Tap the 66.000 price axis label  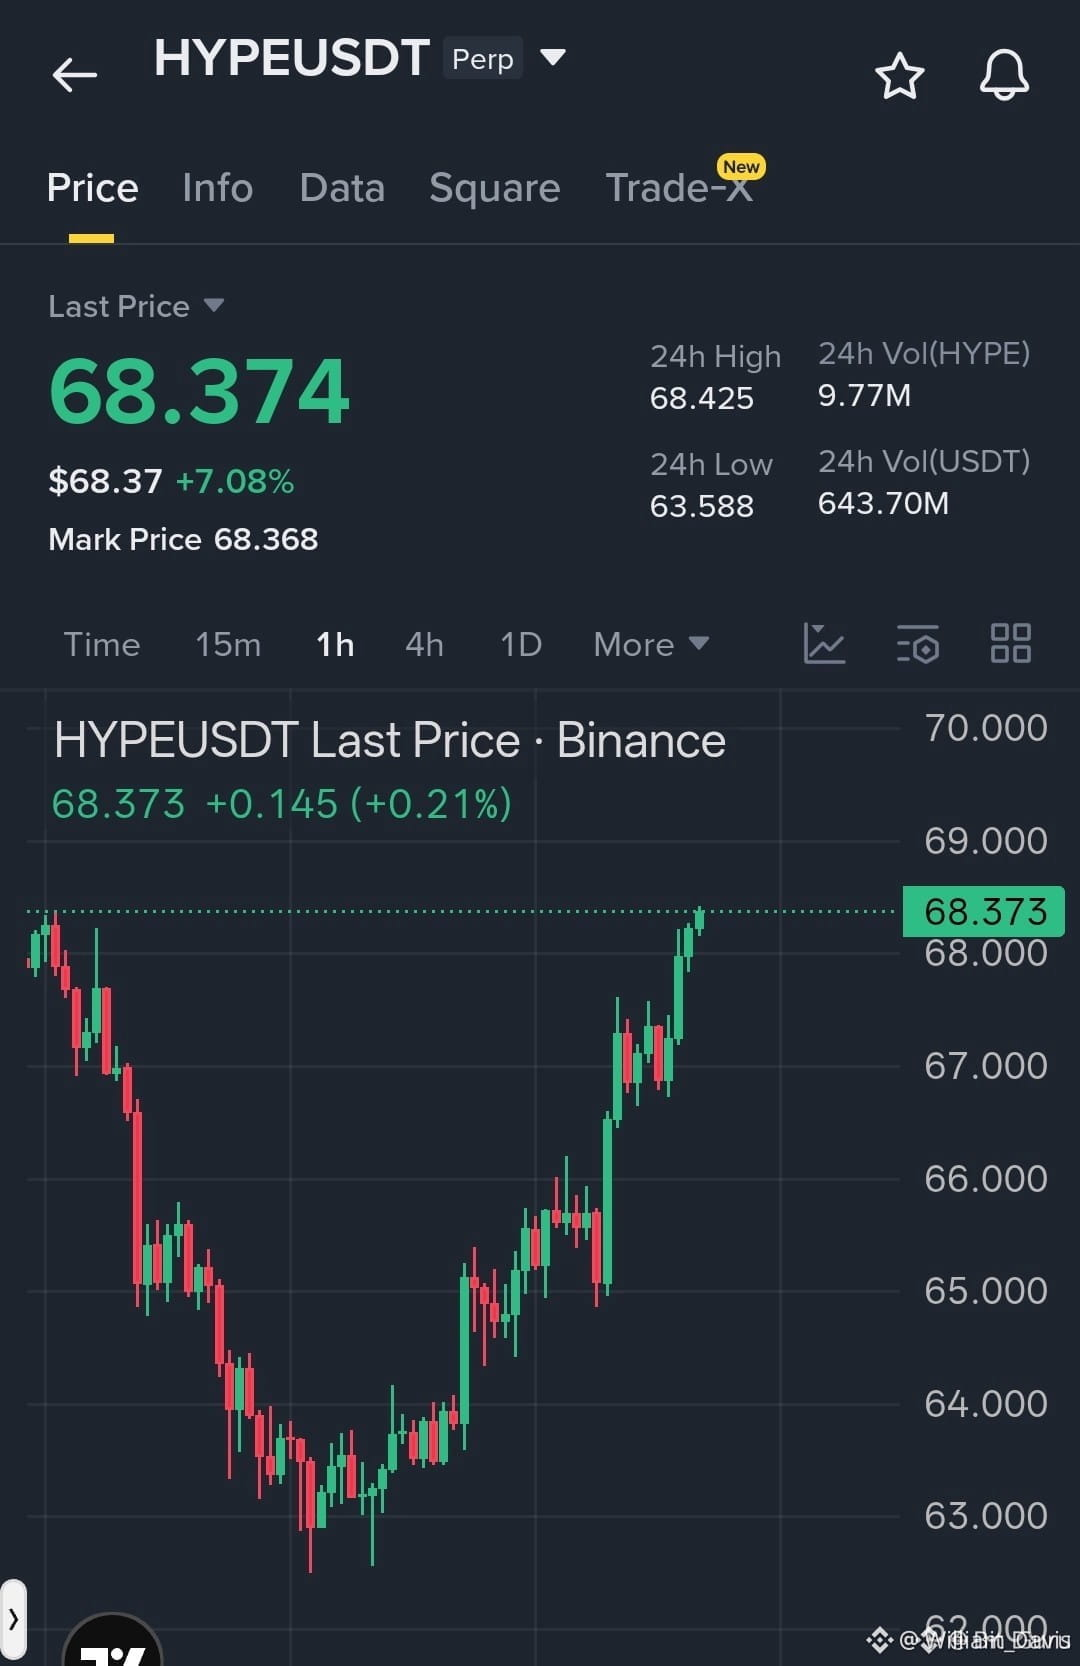(986, 1179)
